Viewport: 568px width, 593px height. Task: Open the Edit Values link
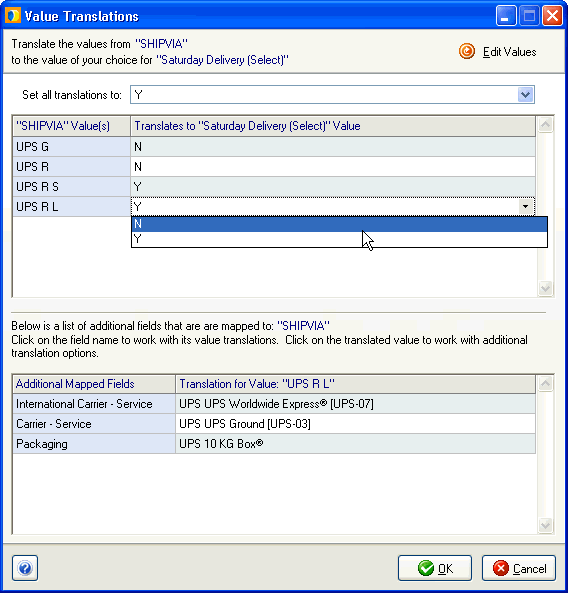[509, 52]
